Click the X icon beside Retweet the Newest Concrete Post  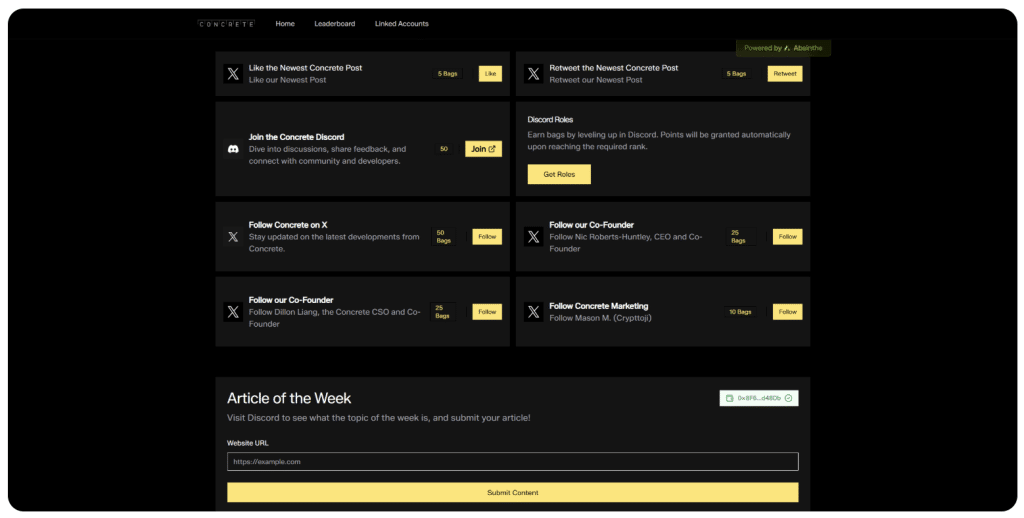pos(534,74)
